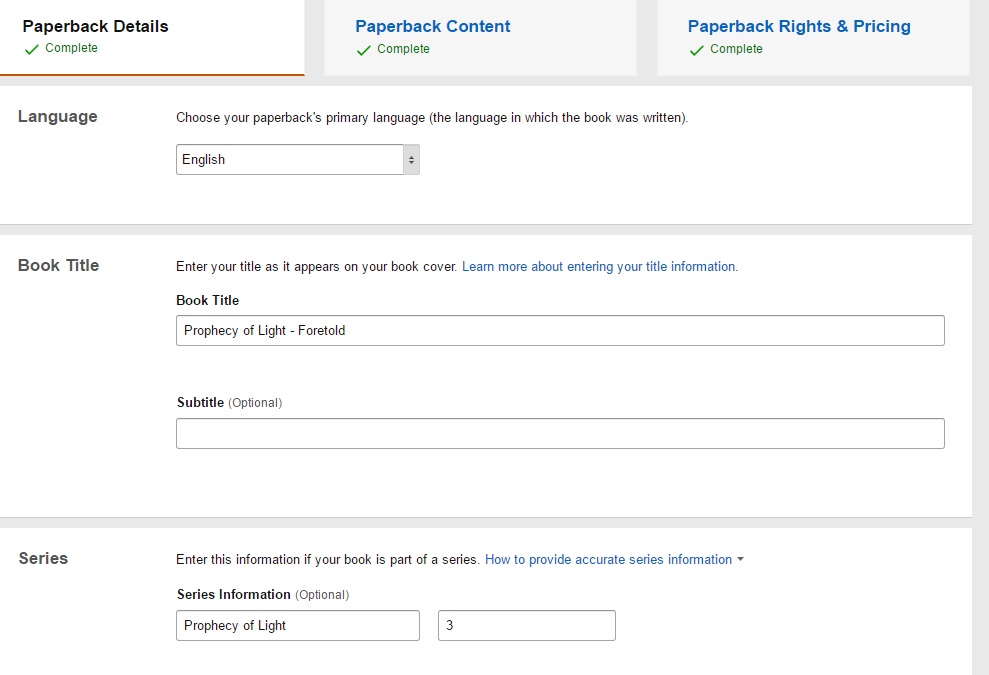The width and height of the screenshot is (989, 675).
Task: Click the green Complete checkmark under Paperback Details
Action: click(x=31, y=48)
